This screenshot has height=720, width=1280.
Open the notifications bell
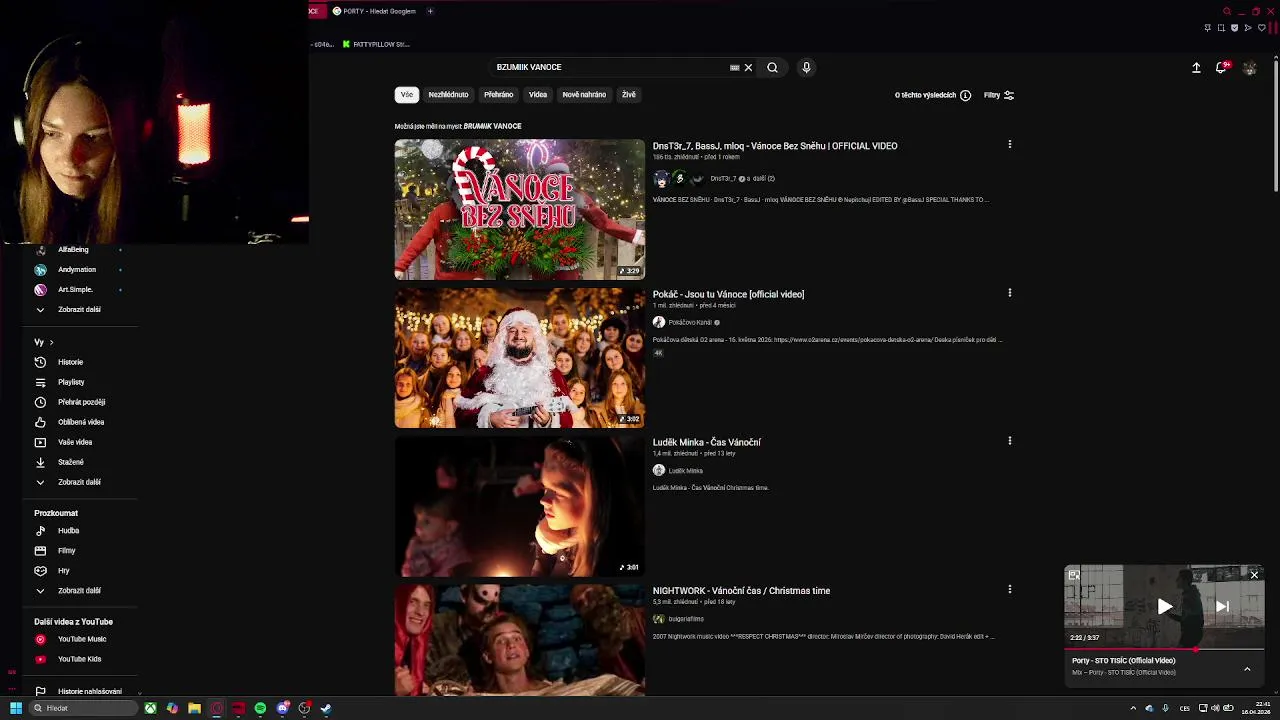pos(1221,67)
